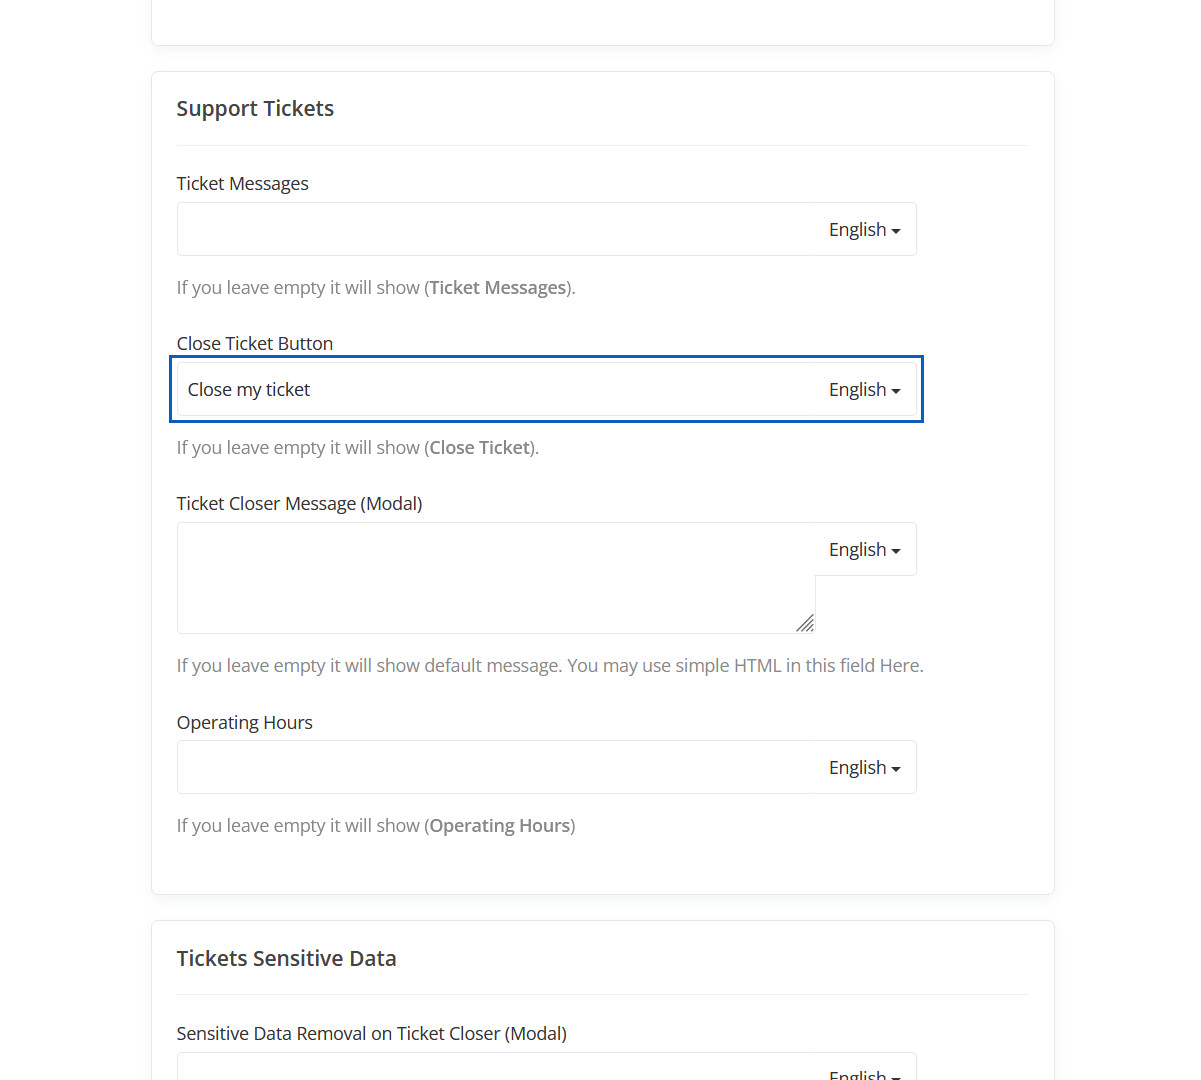Image resolution: width=1201 pixels, height=1080 pixels.
Task: Expand language dropdown beside 'Close my ticket'
Action: click(x=864, y=390)
